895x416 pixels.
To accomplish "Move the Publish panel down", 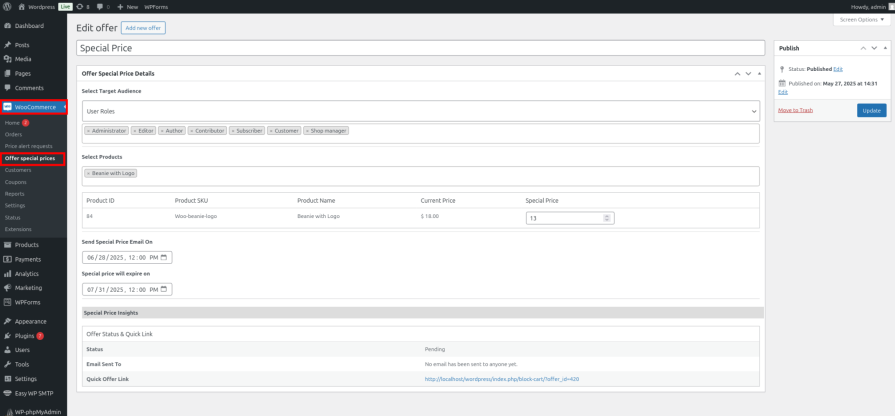I will pyautogui.click(x=872, y=48).
